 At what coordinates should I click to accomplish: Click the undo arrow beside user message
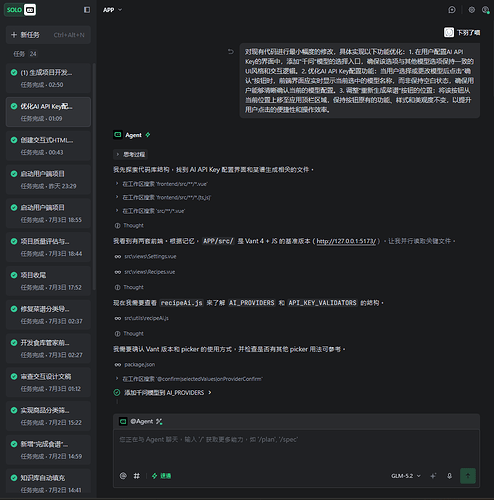click(x=231, y=52)
